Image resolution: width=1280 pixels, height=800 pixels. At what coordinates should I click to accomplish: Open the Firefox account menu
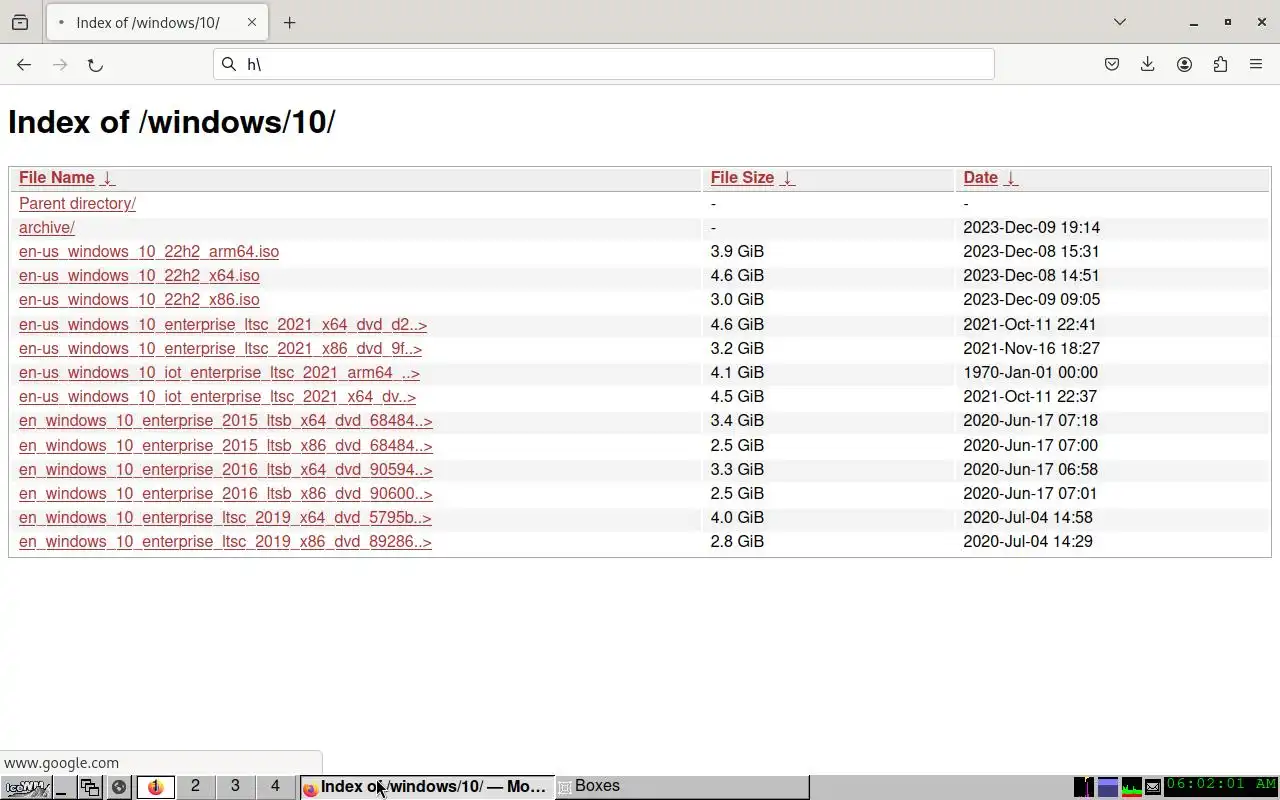pos(1184,64)
